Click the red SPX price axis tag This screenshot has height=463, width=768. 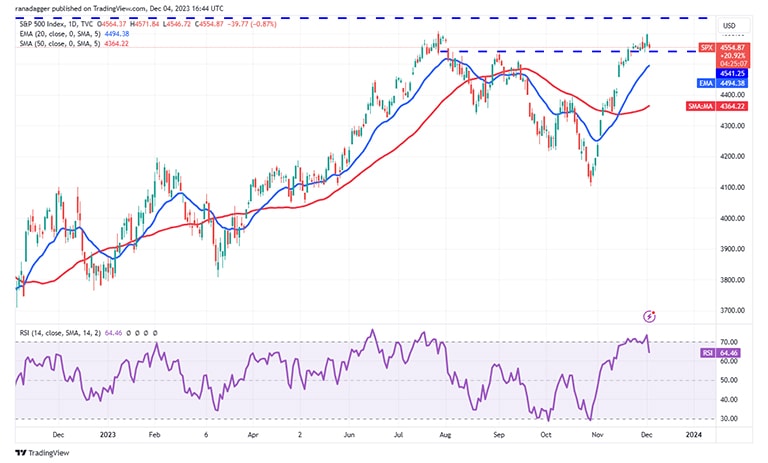[x=707, y=48]
